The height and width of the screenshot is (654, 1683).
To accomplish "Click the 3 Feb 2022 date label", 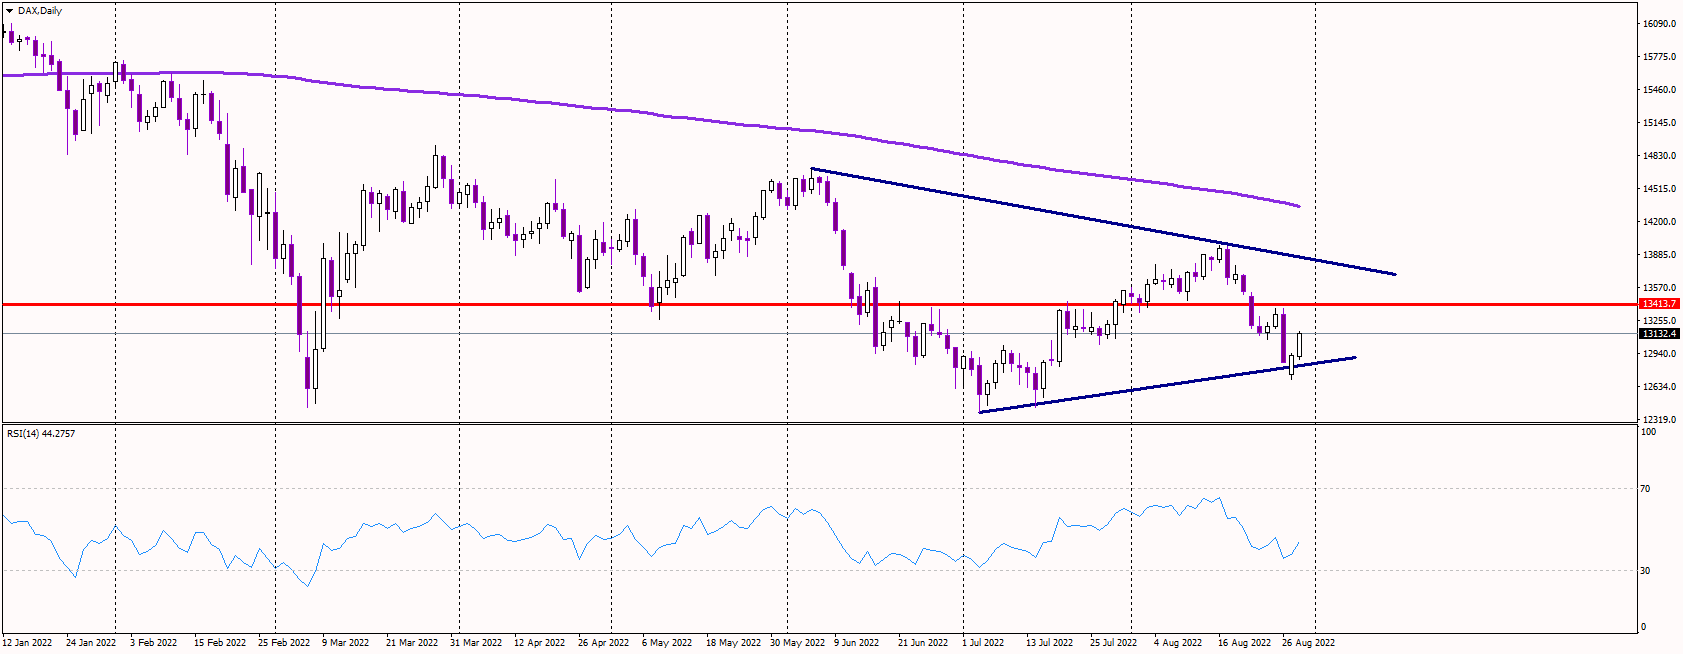I will [x=154, y=643].
